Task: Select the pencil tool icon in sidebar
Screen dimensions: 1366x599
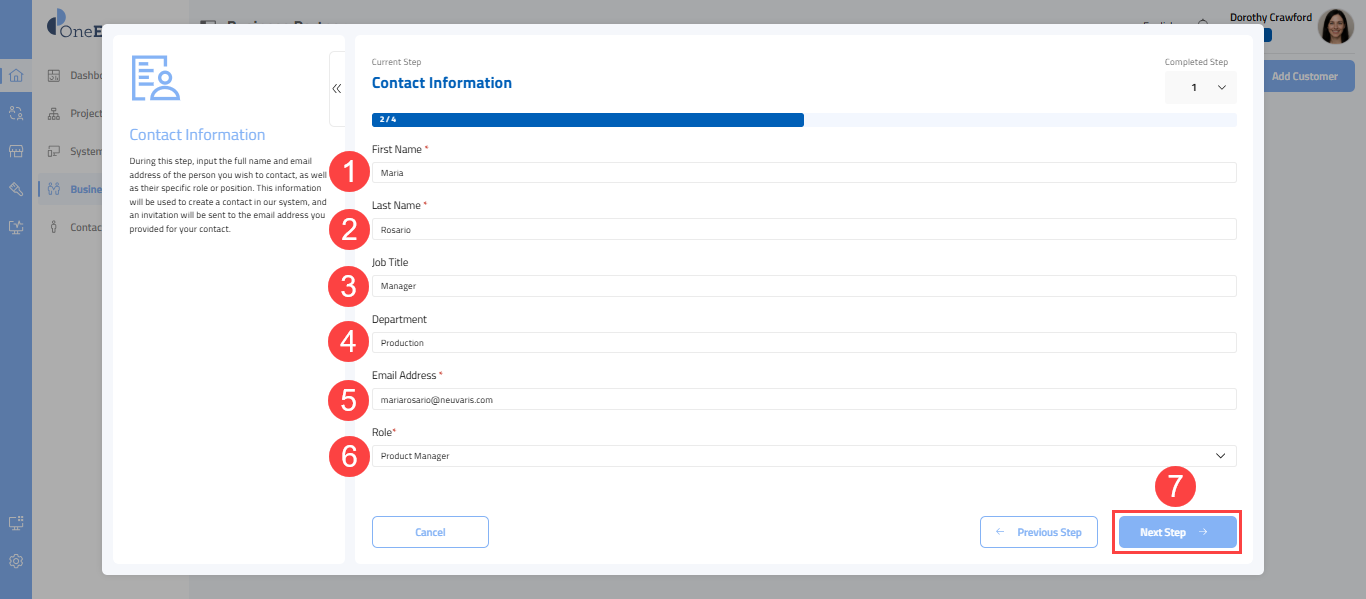Action: 16,189
